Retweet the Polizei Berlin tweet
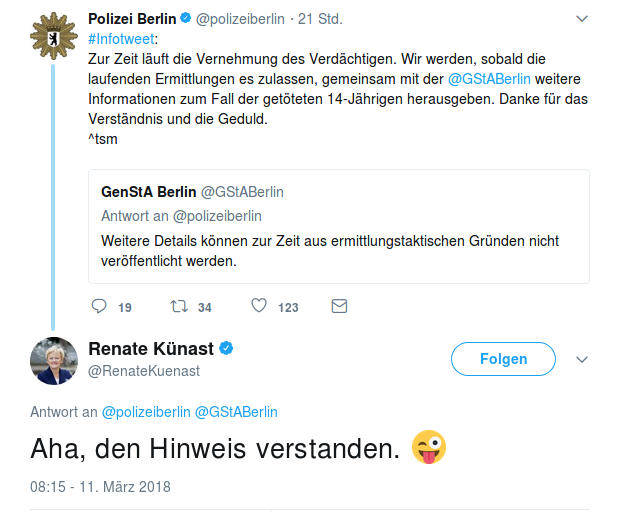622x512 pixels. 179,306
